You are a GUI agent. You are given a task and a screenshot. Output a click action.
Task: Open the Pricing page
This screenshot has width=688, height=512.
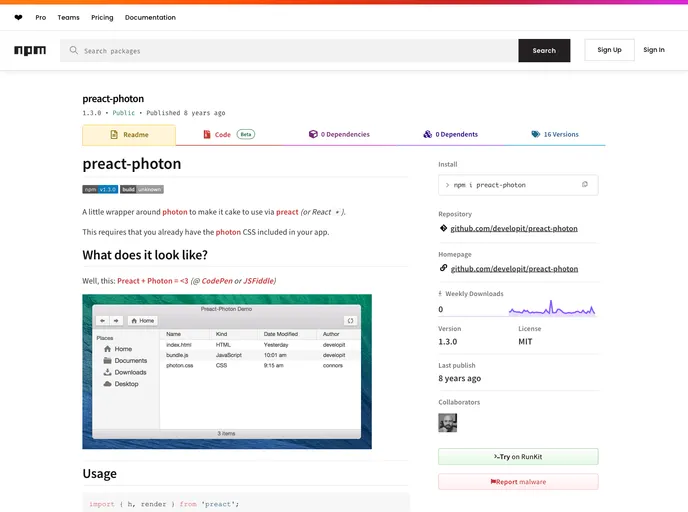(102, 18)
